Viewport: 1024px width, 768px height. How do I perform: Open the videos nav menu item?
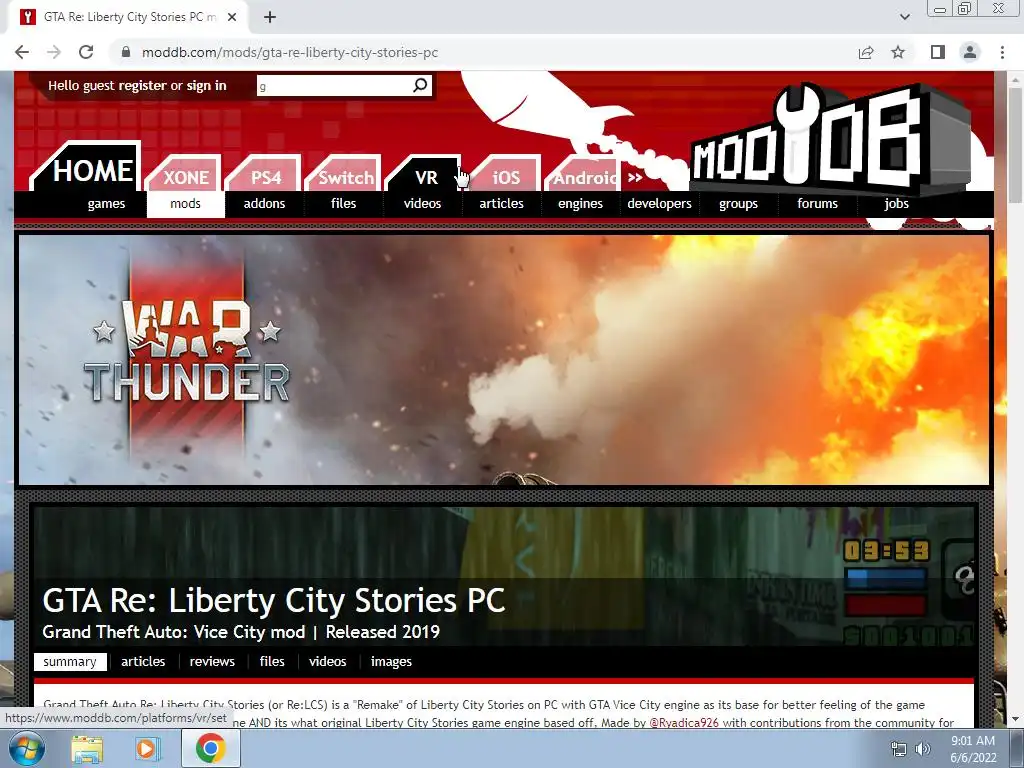[423, 204]
